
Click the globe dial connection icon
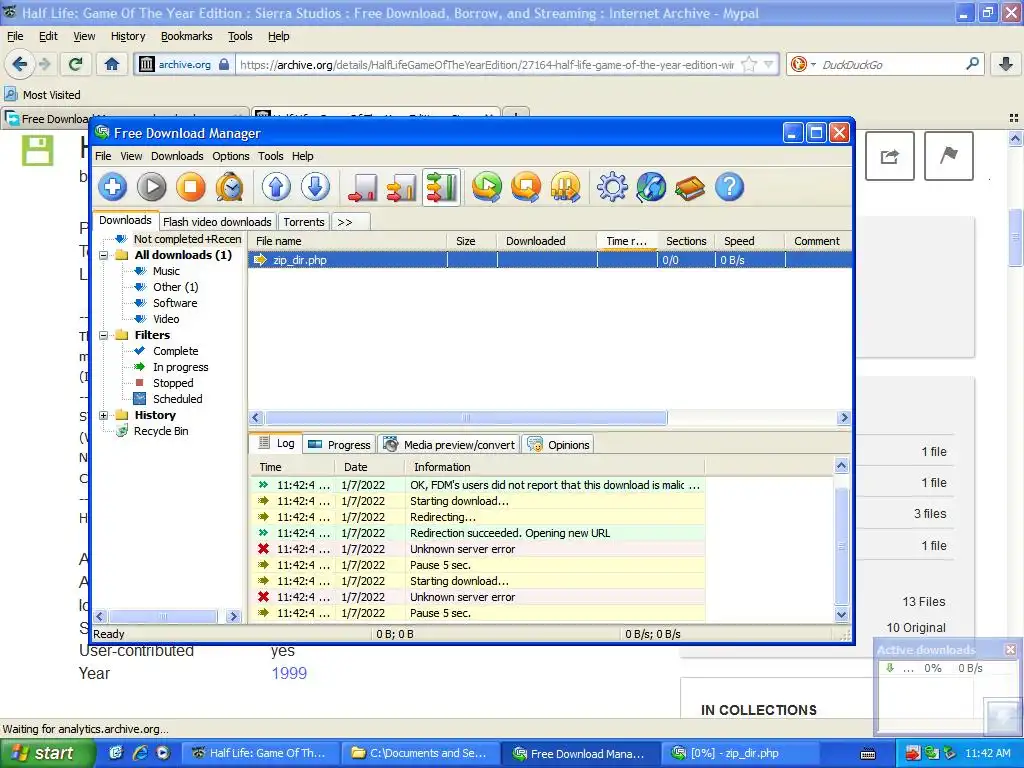651,187
